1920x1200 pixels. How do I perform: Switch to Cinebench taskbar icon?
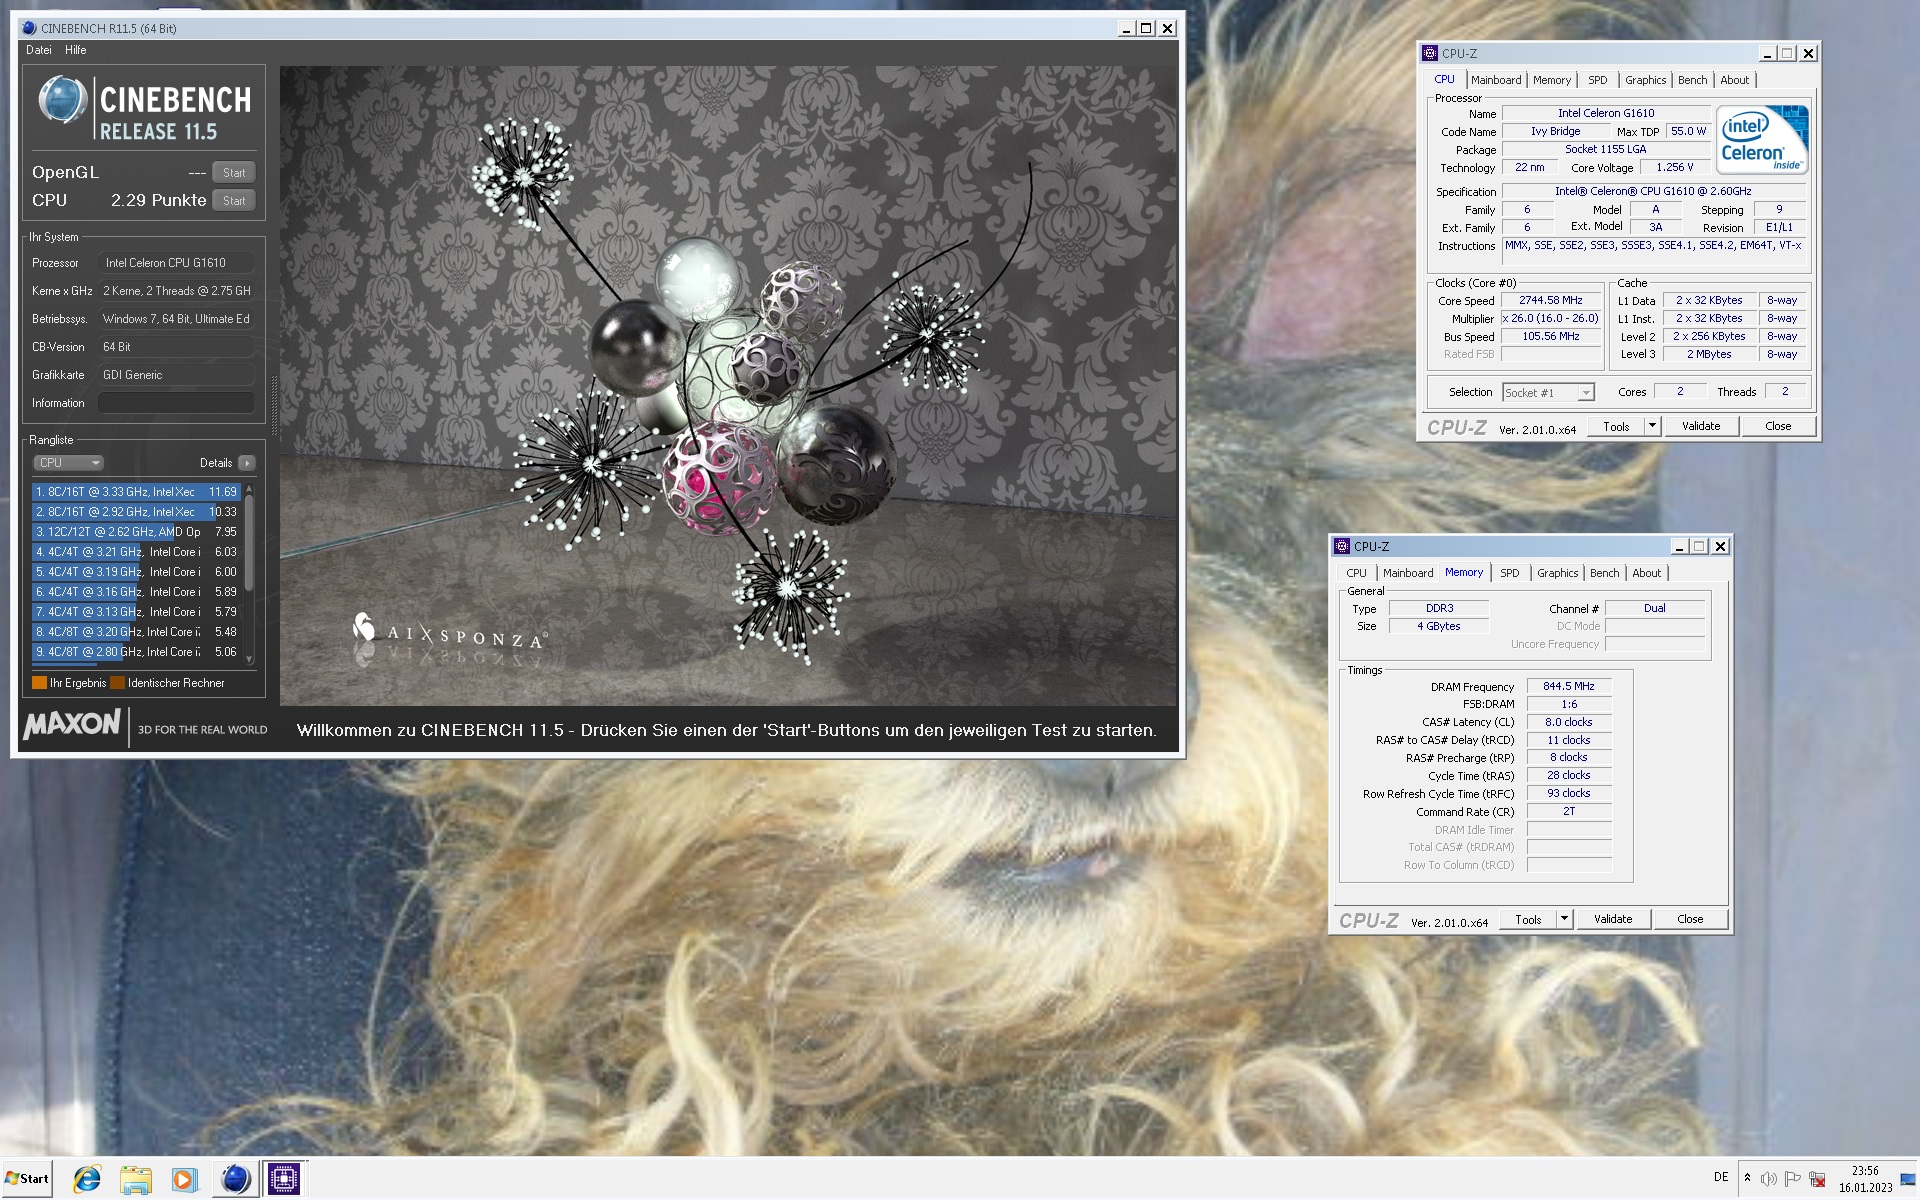(235, 1179)
